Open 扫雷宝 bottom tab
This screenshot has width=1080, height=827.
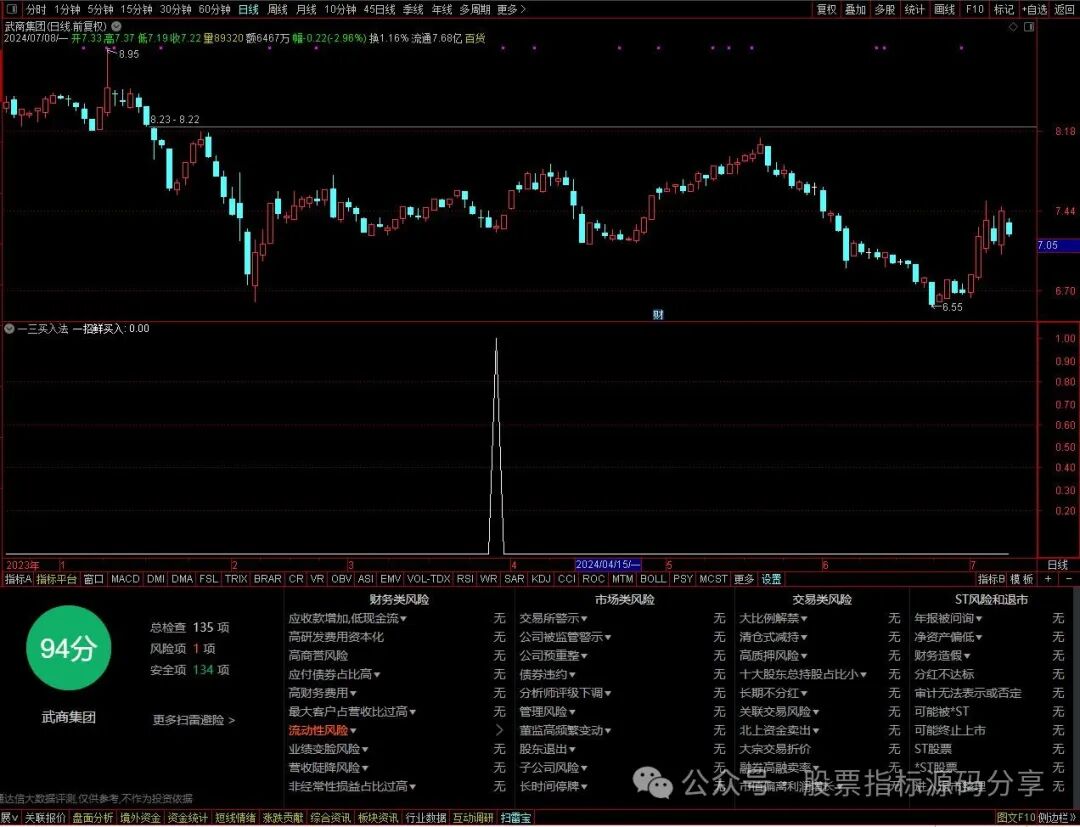516,818
